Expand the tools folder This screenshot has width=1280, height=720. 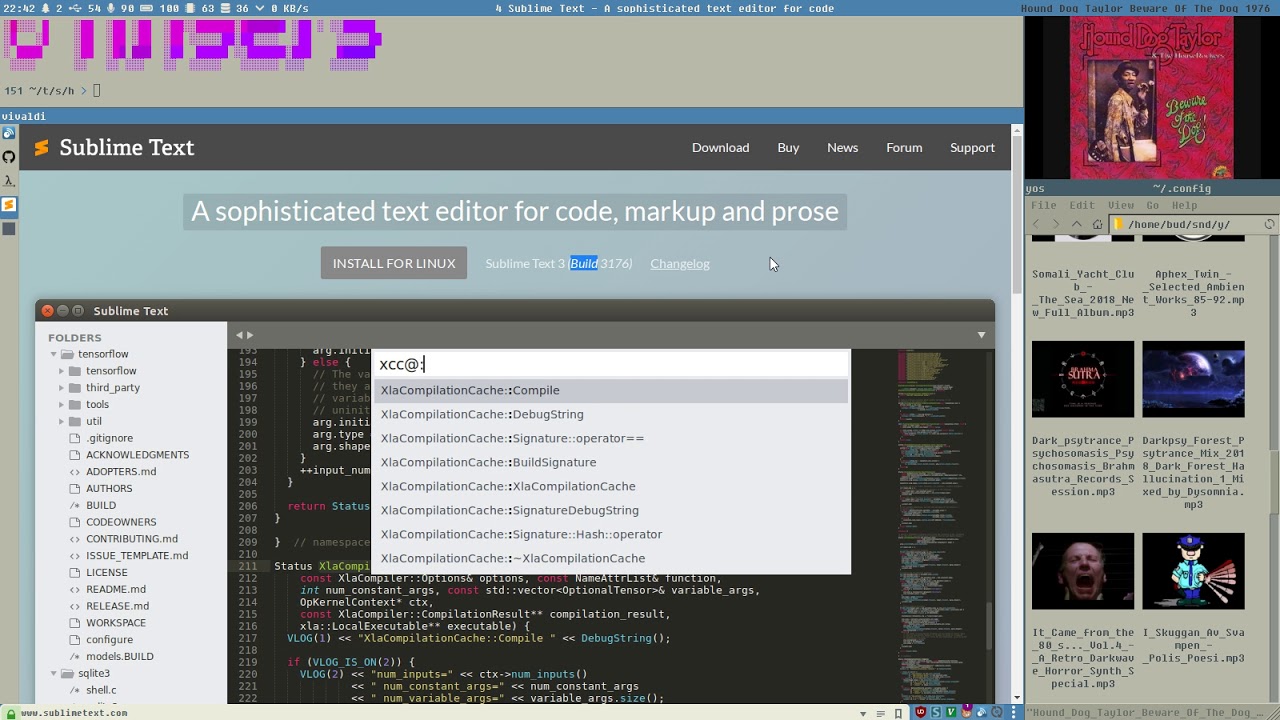click(x=62, y=405)
